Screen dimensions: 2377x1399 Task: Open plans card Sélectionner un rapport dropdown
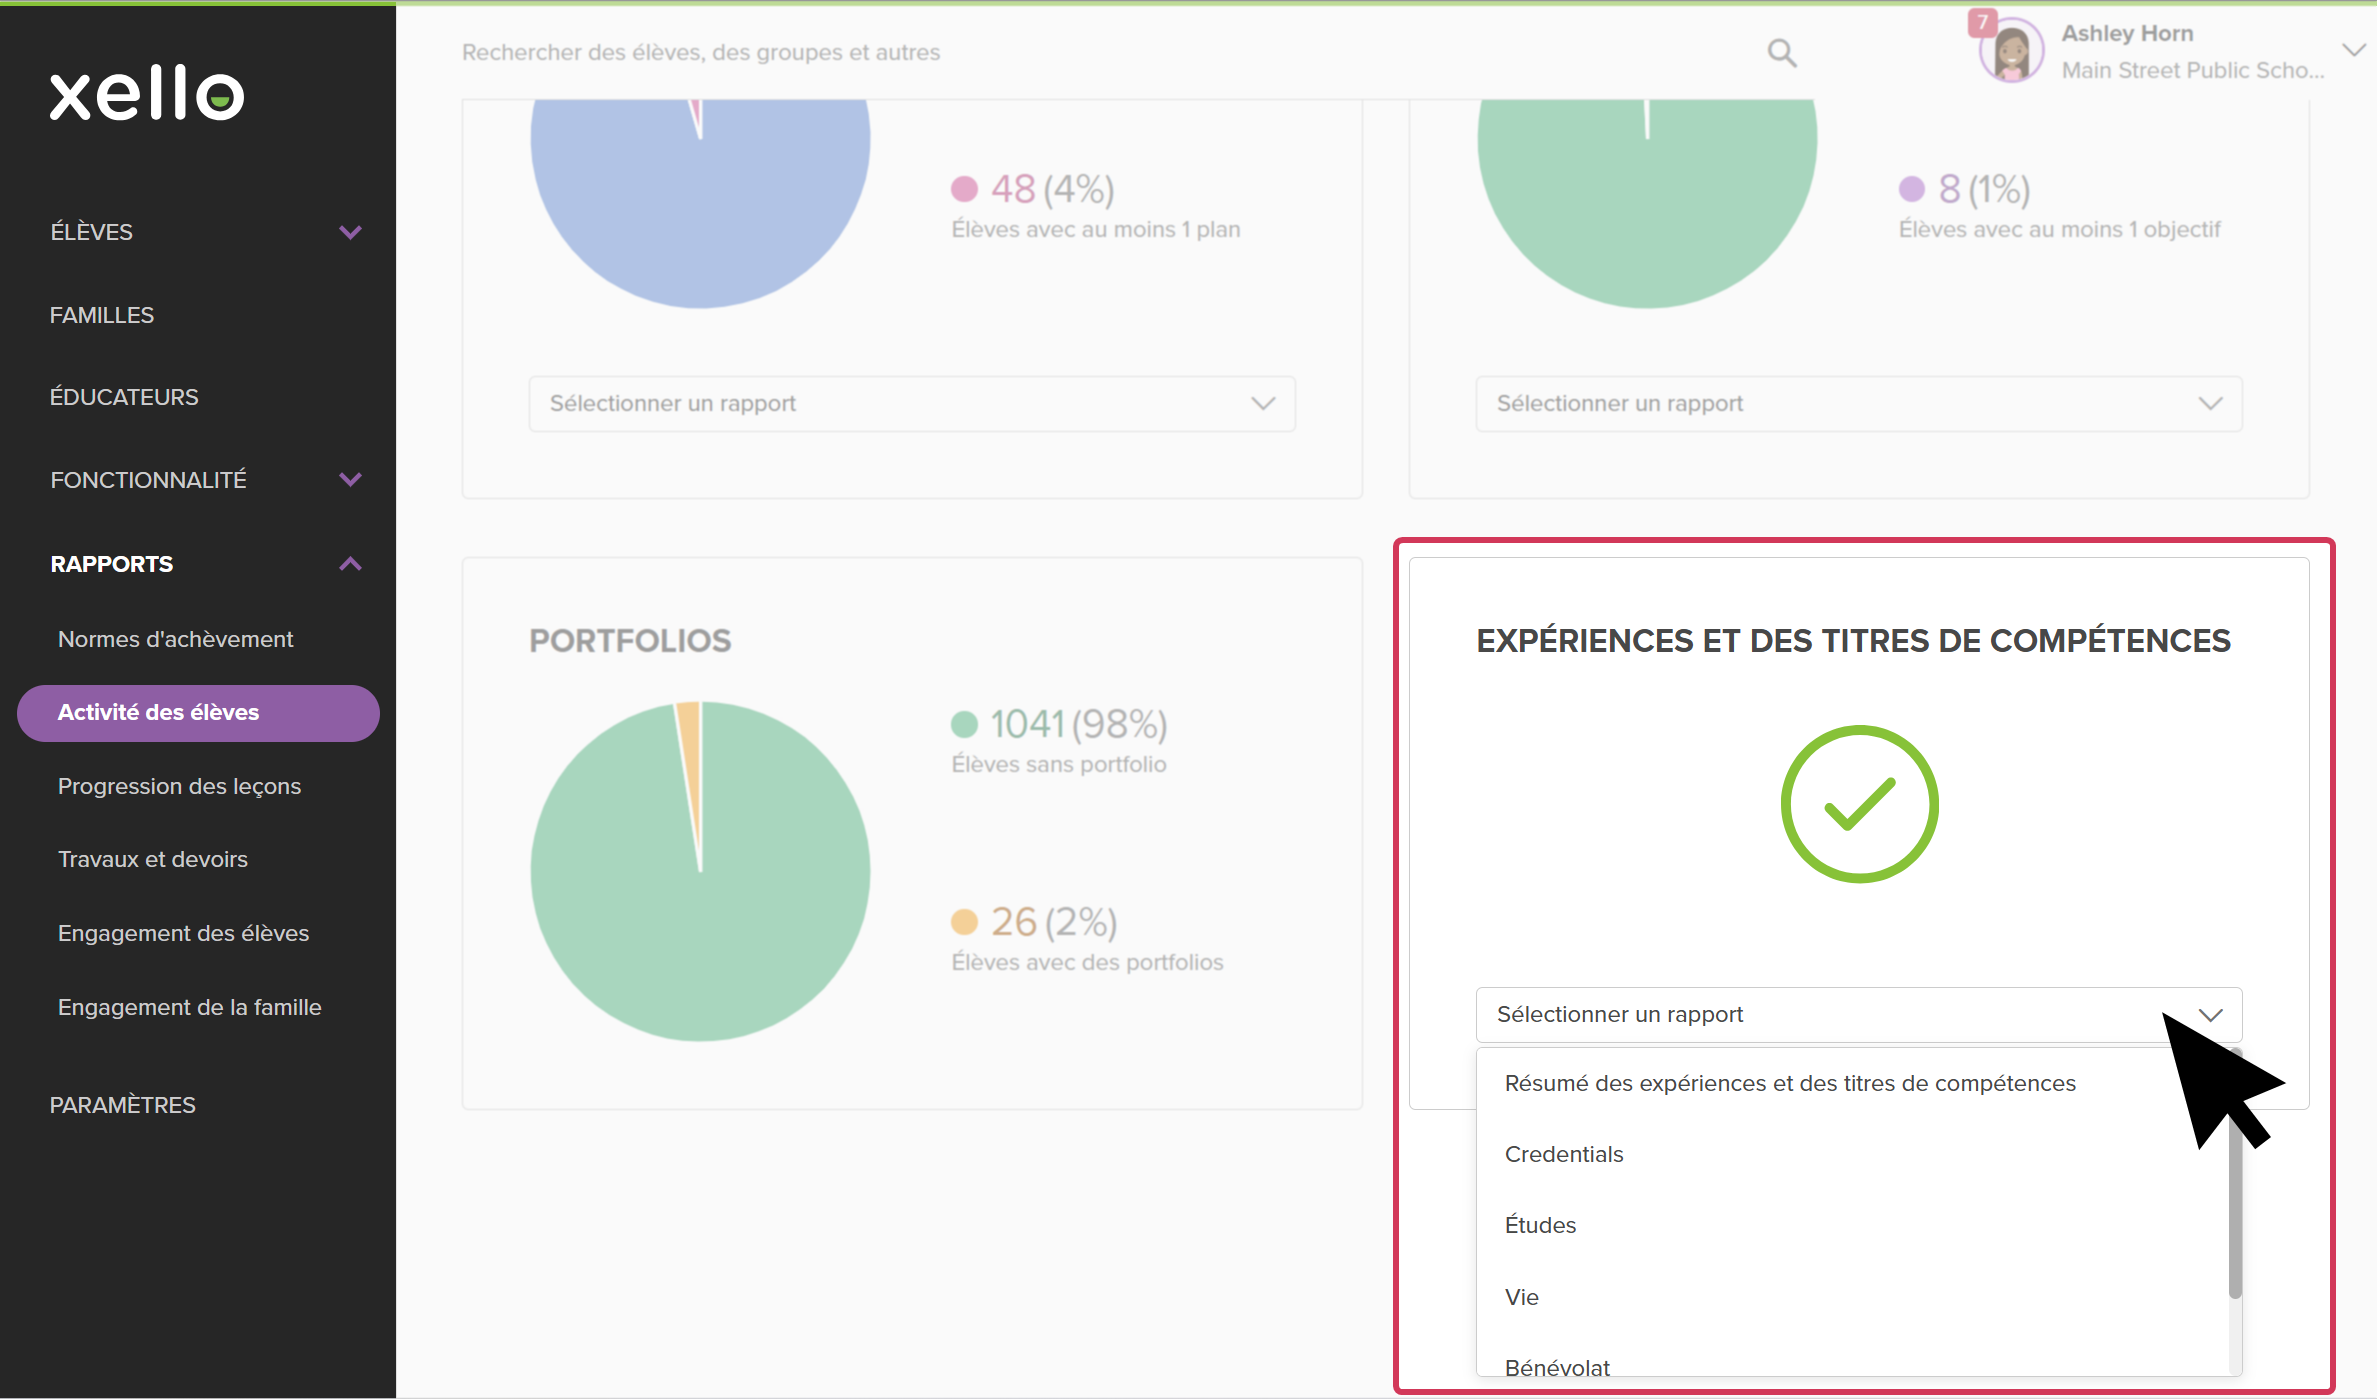(x=912, y=404)
